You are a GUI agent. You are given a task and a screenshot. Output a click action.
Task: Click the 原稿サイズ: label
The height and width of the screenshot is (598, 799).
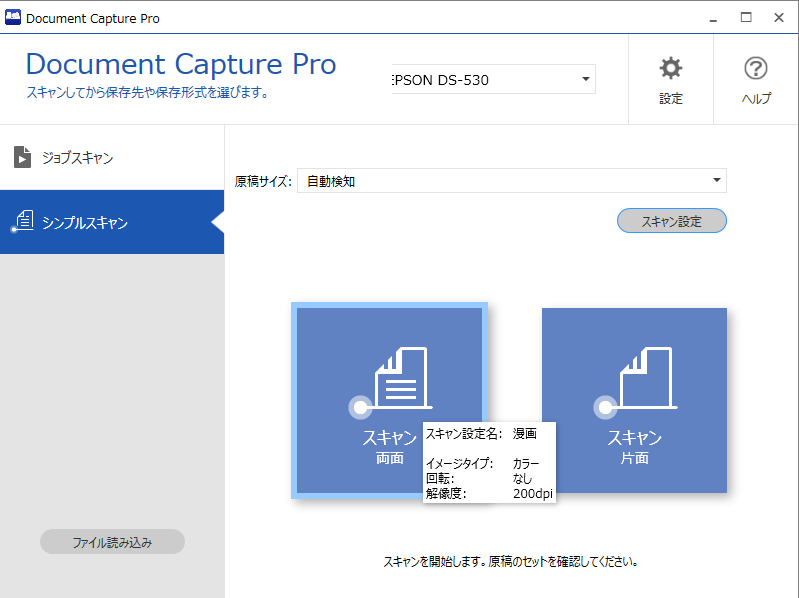(x=262, y=181)
